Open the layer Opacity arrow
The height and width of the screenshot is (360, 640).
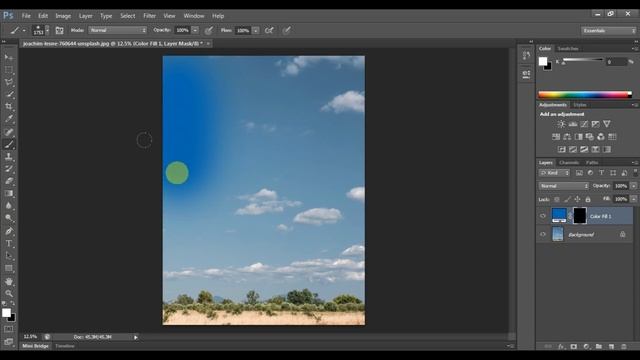[x=633, y=186]
